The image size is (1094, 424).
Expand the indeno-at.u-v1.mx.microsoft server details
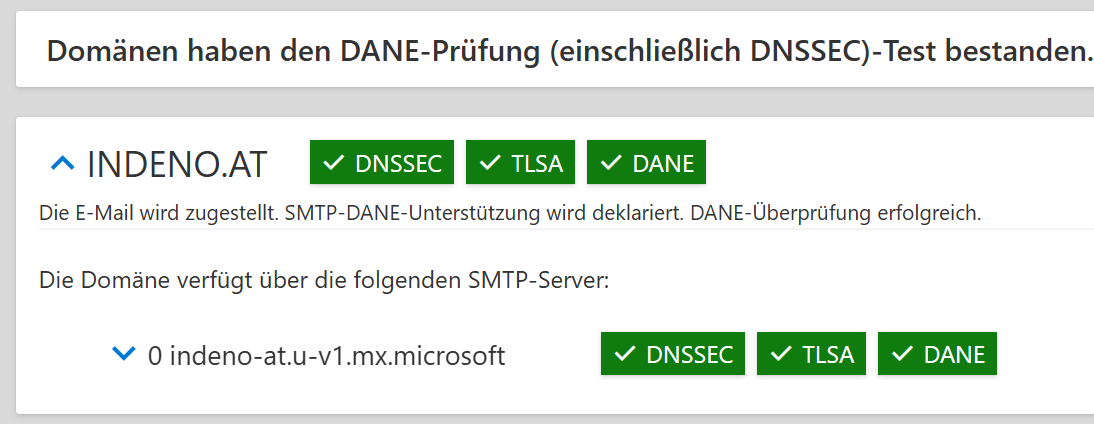coord(123,354)
